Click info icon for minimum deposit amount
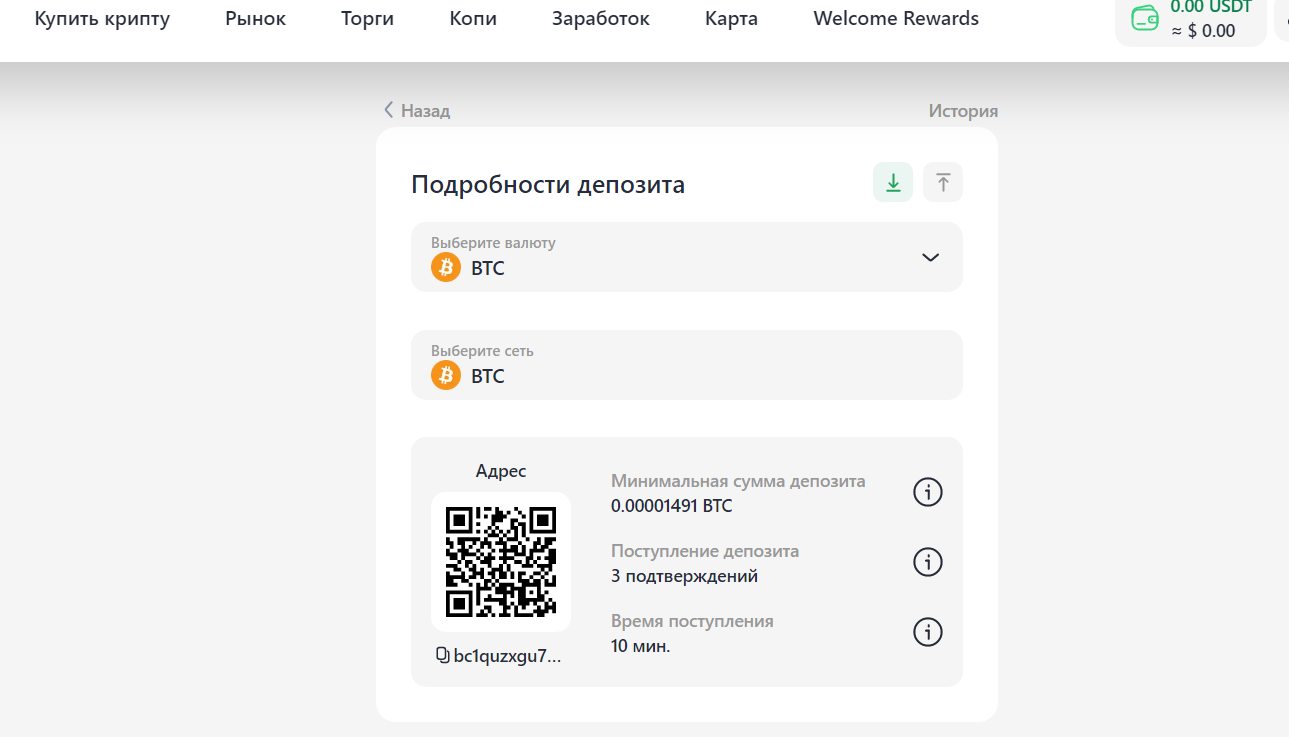Image resolution: width=1289 pixels, height=737 pixels. [x=928, y=492]
